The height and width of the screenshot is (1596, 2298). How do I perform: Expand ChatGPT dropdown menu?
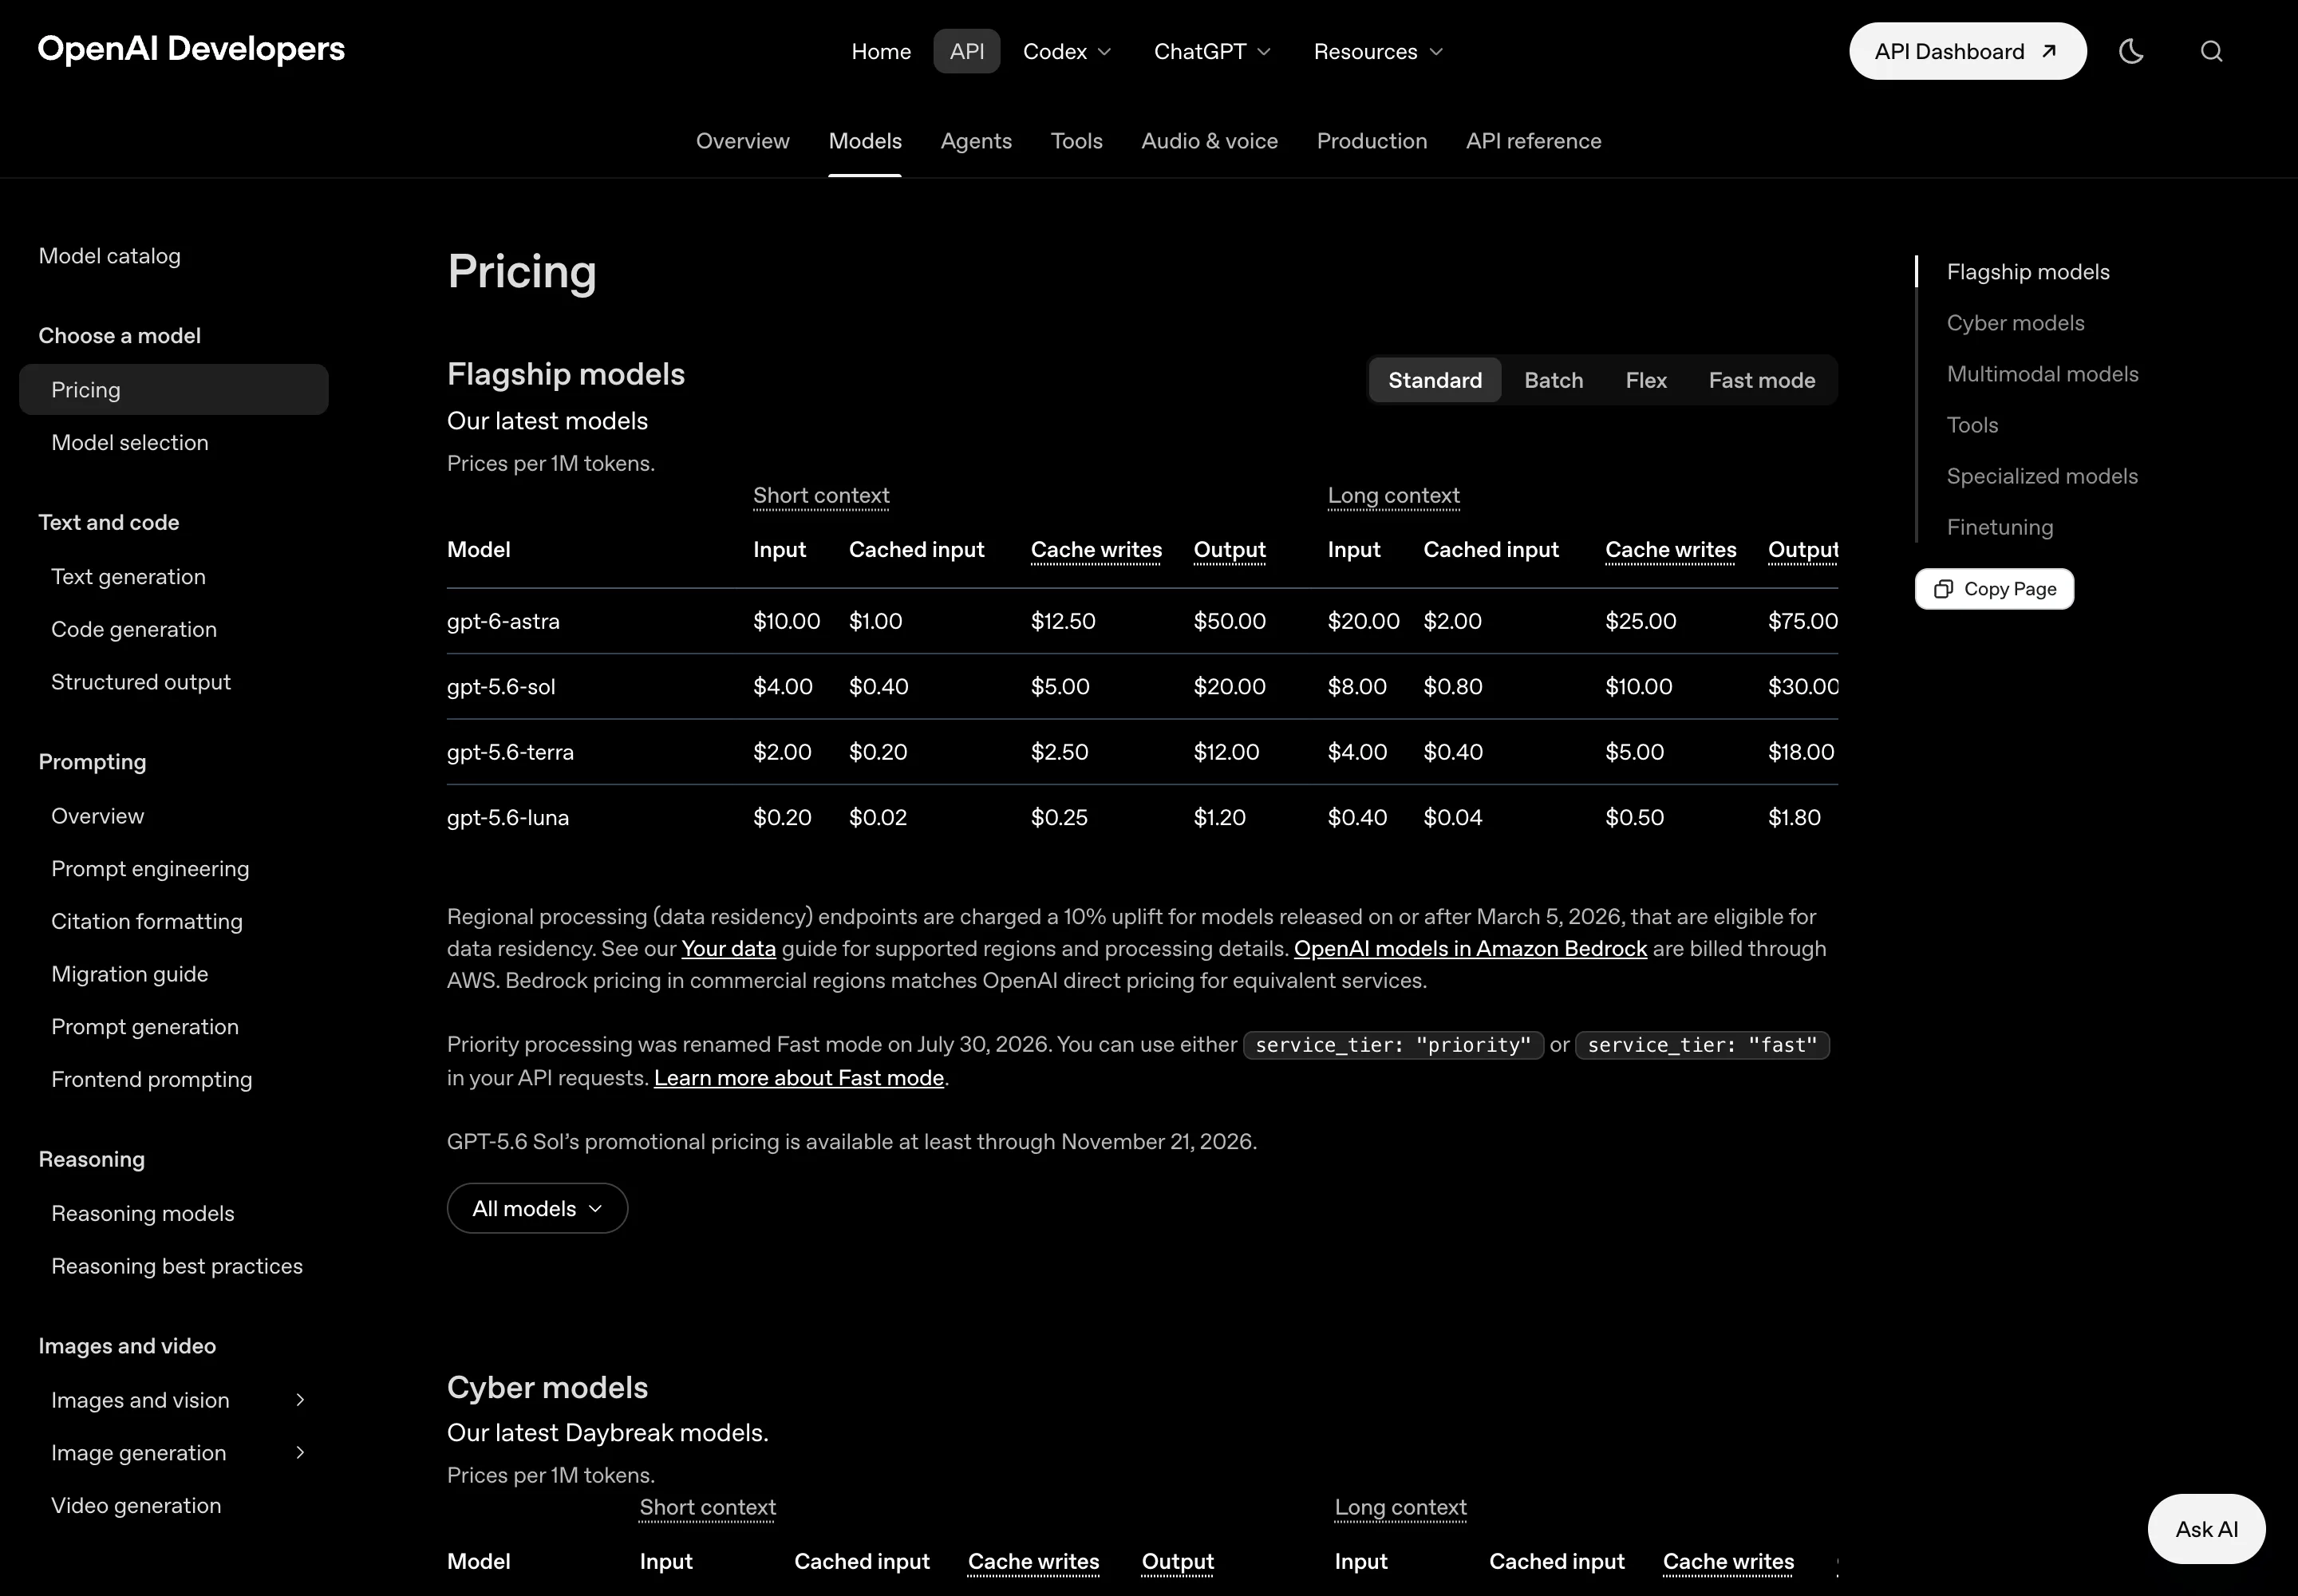[x=1212, y=51]
